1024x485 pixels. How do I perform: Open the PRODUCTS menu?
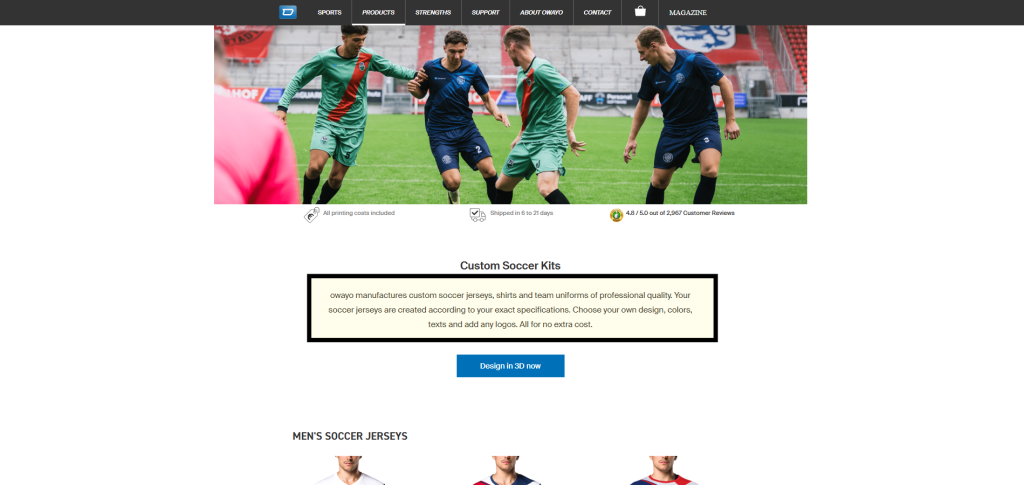click(378, 12)
